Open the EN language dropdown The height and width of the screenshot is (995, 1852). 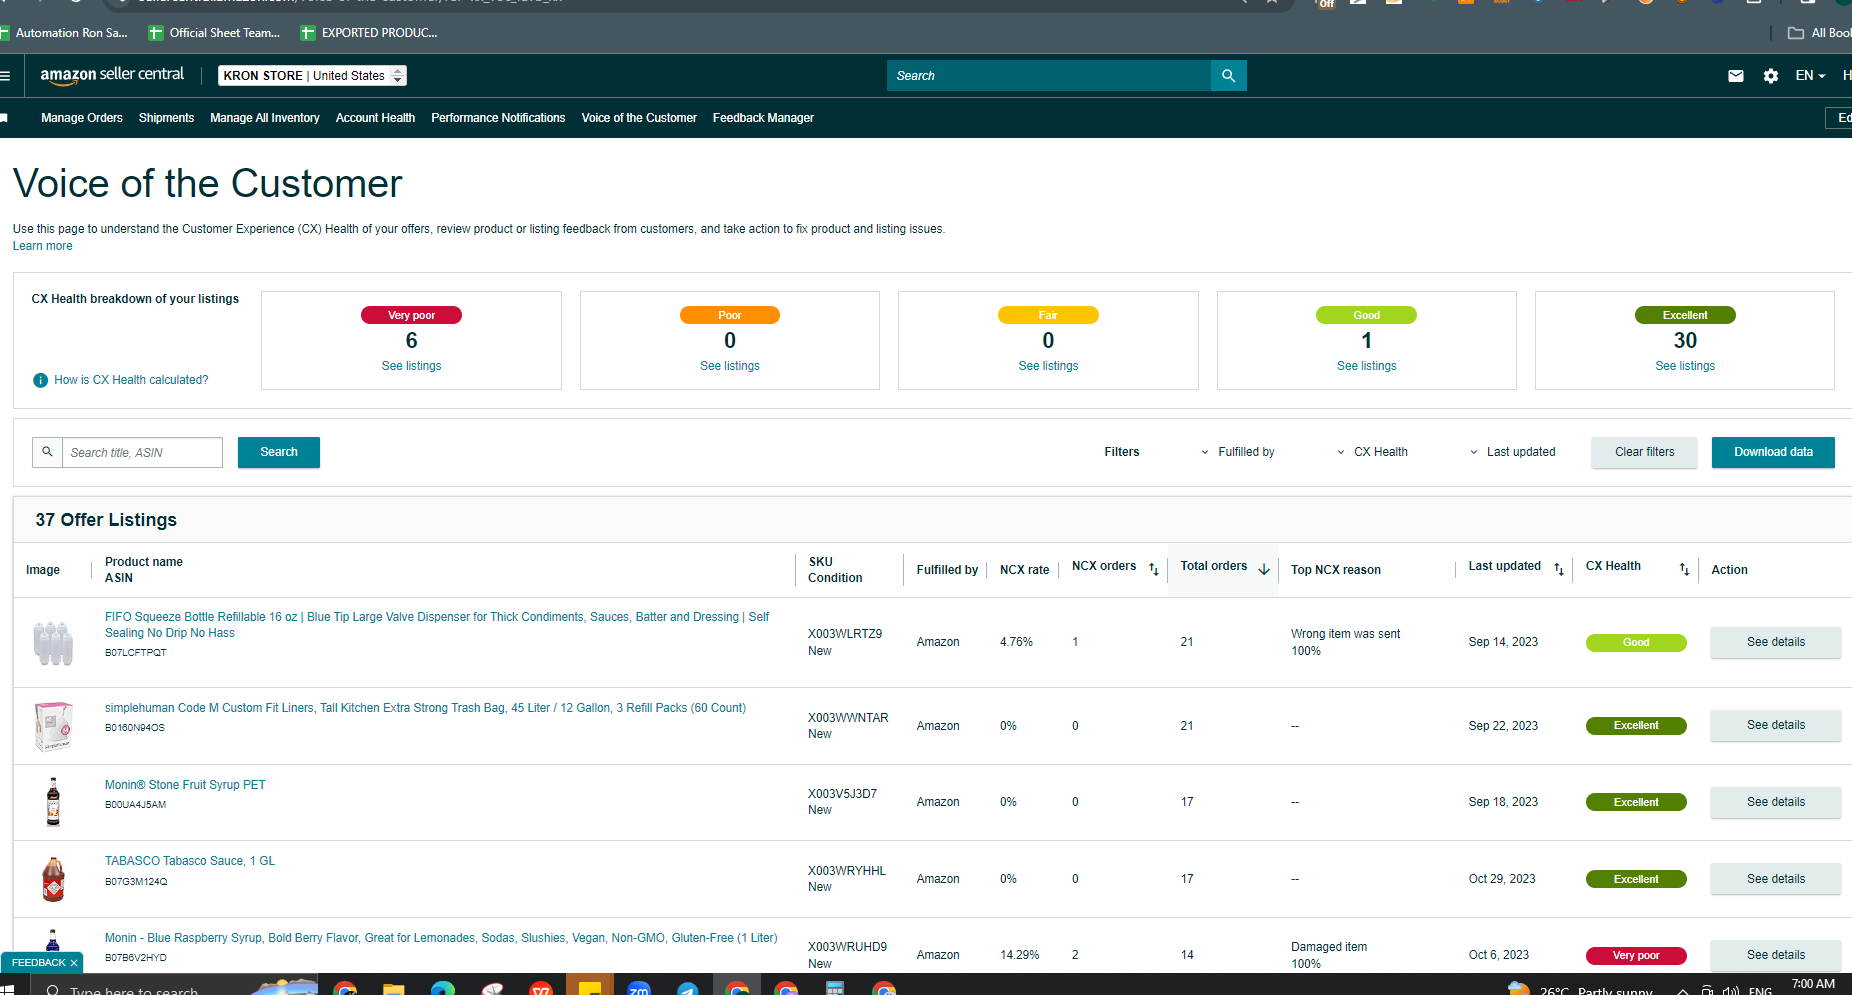(x=1810, y=76)
